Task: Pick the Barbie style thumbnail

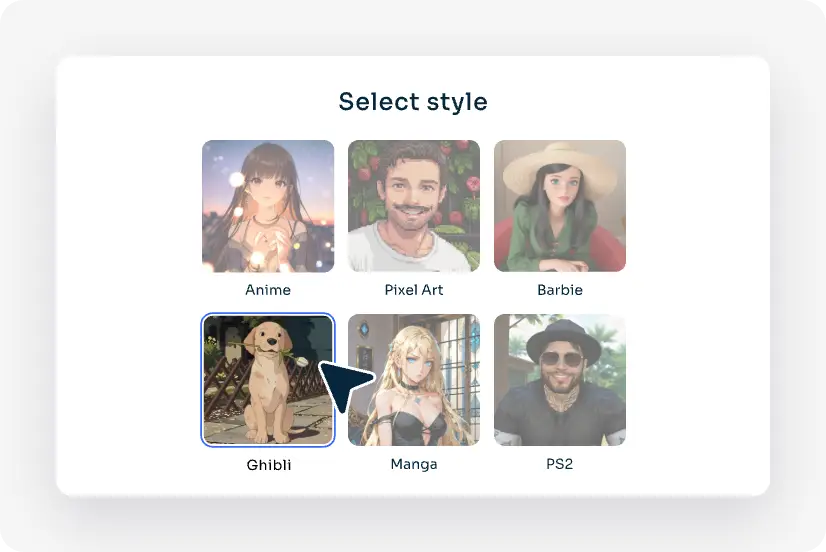Action: 559,206
